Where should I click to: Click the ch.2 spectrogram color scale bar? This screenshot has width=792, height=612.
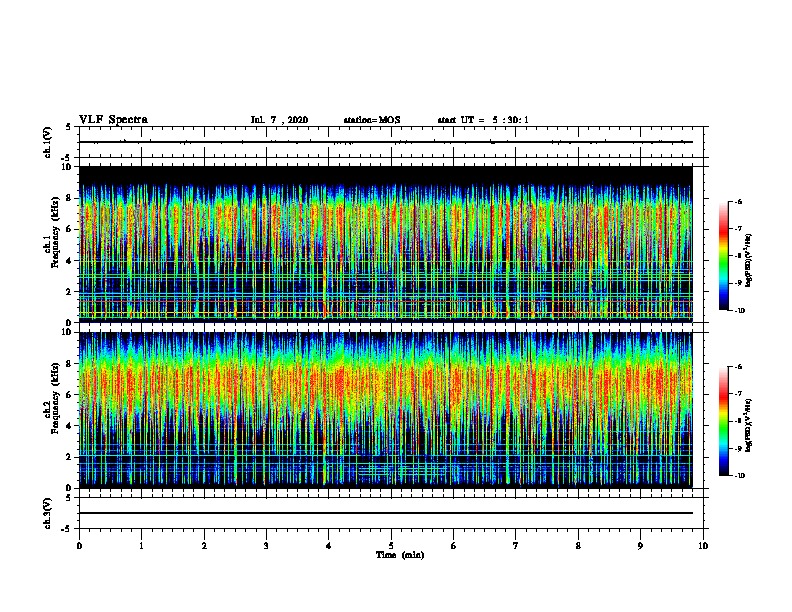tap(723, 421)
